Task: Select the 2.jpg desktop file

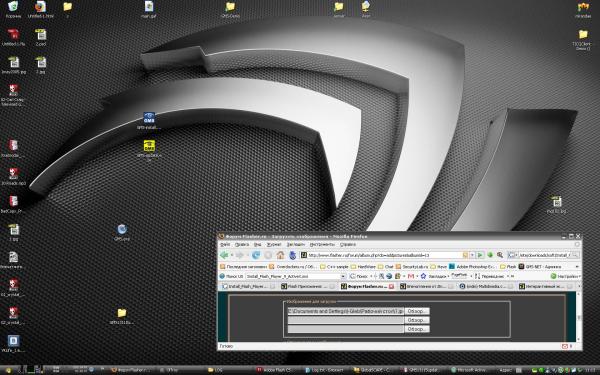Action: (41, 65)
